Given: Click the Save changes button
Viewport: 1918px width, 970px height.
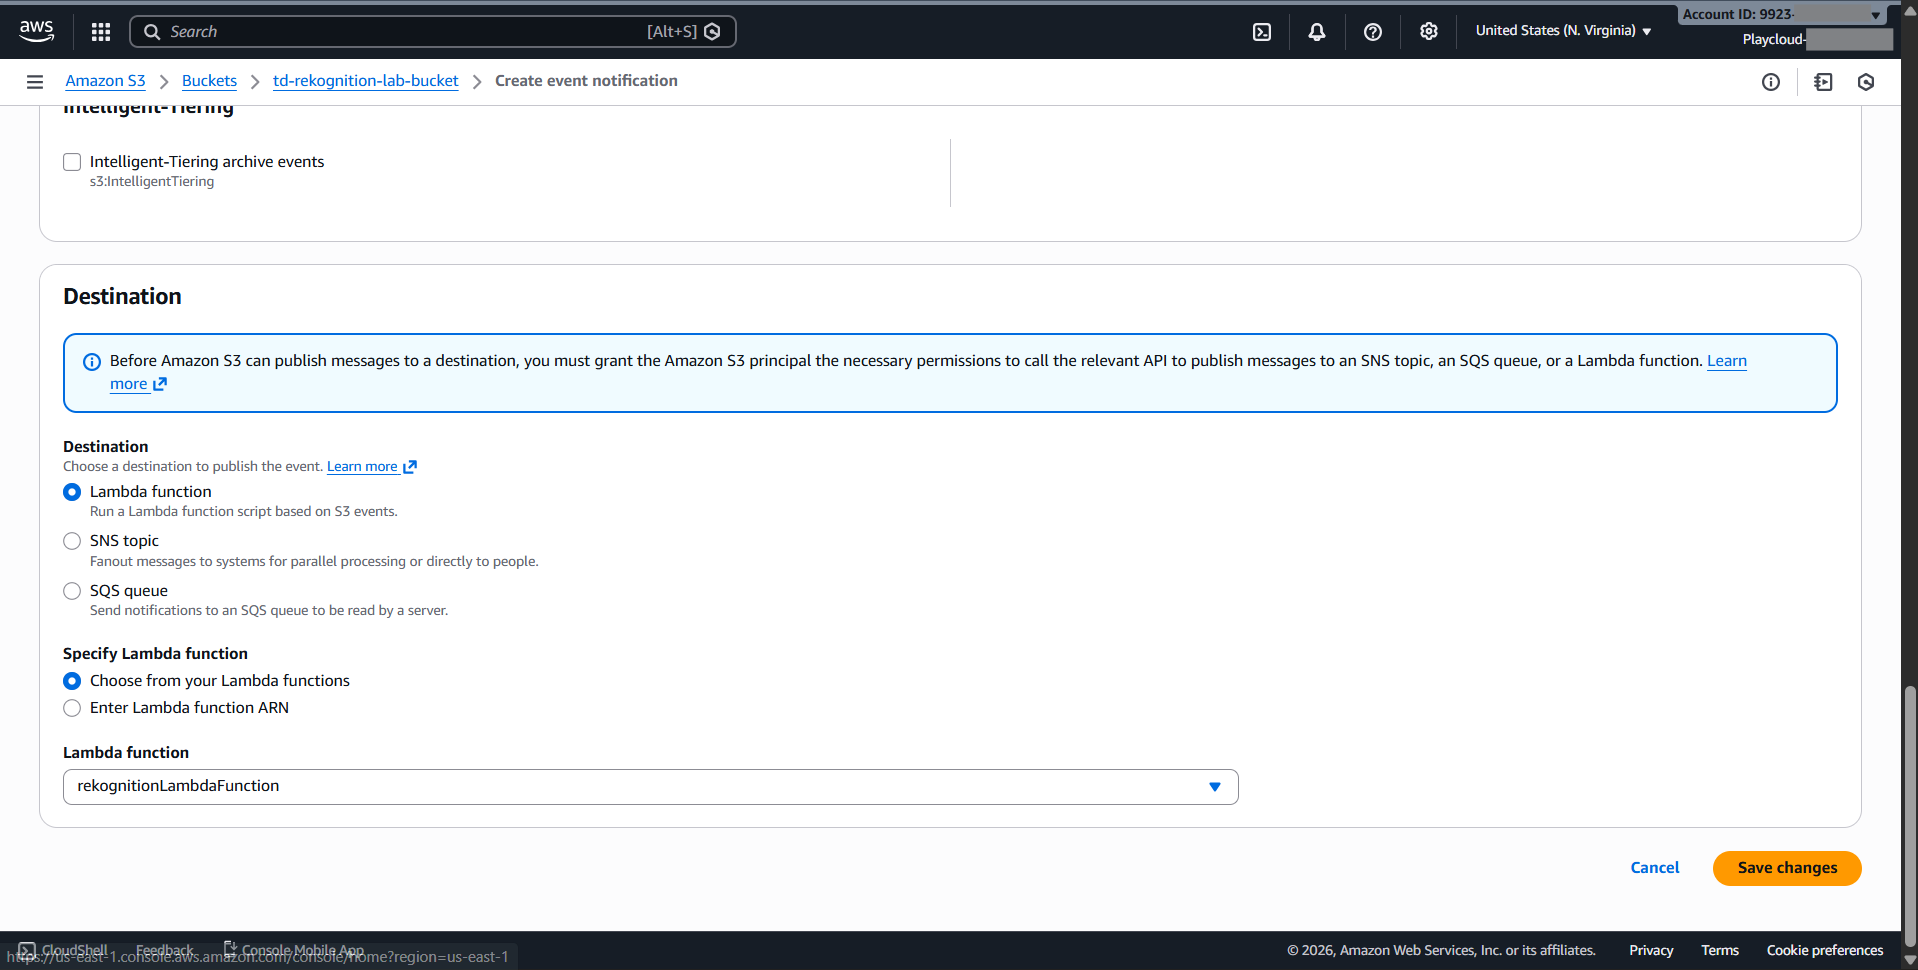Looking at the screenshot, I should [1786, 868].
